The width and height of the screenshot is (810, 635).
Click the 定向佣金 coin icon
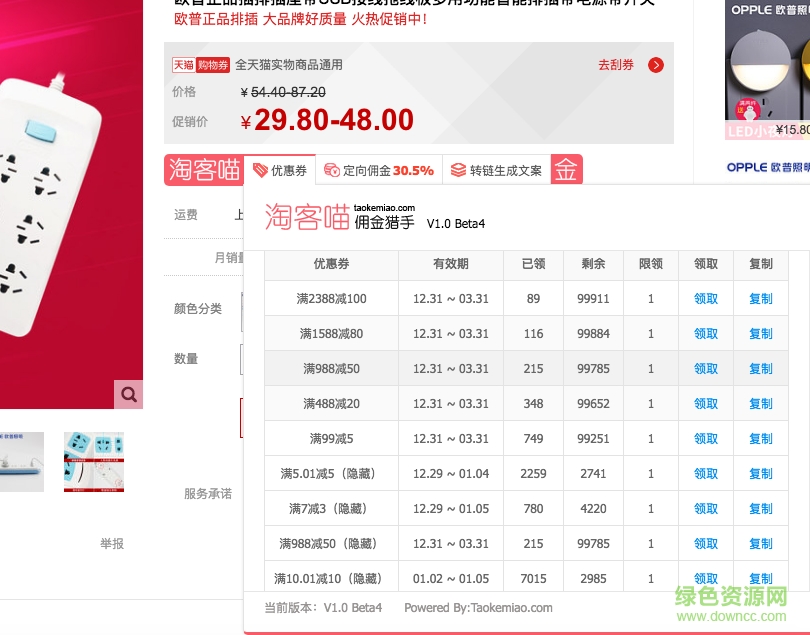pos(331,171)
